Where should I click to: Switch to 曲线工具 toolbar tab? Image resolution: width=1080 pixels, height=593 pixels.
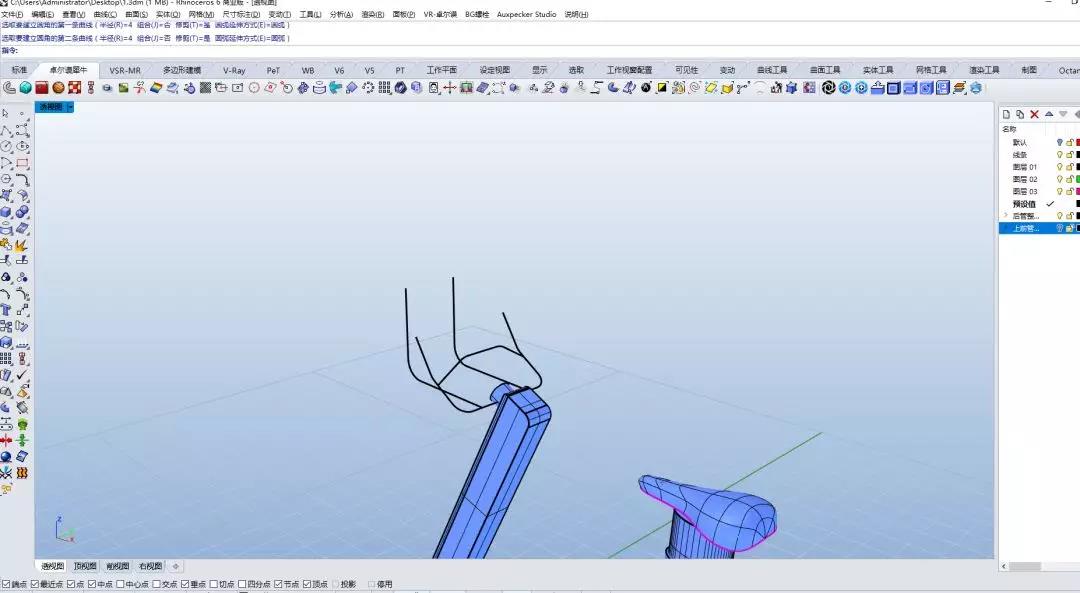tap(772, 70)
